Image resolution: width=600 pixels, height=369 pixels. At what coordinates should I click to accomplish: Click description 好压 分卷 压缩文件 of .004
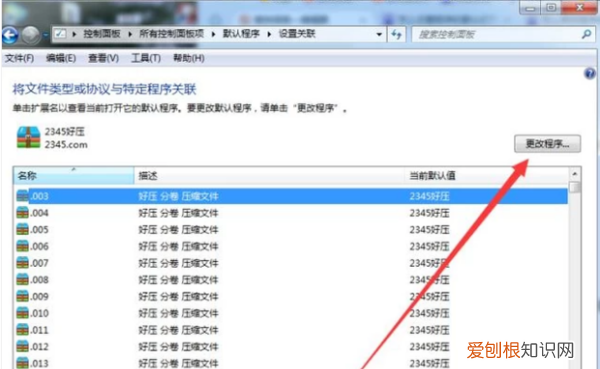click(178, 213)
